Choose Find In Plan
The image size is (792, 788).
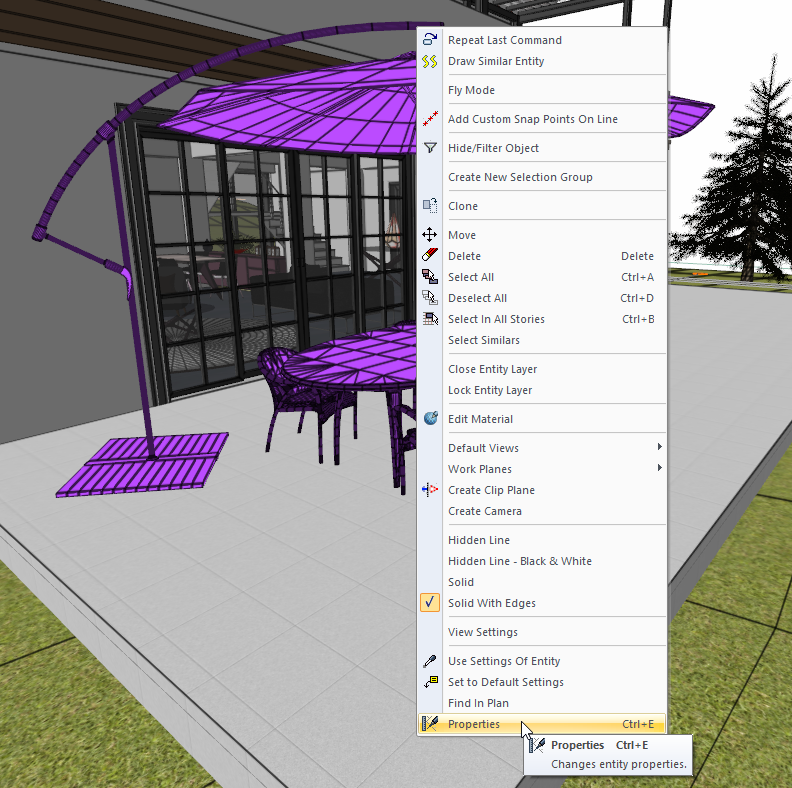478,703
